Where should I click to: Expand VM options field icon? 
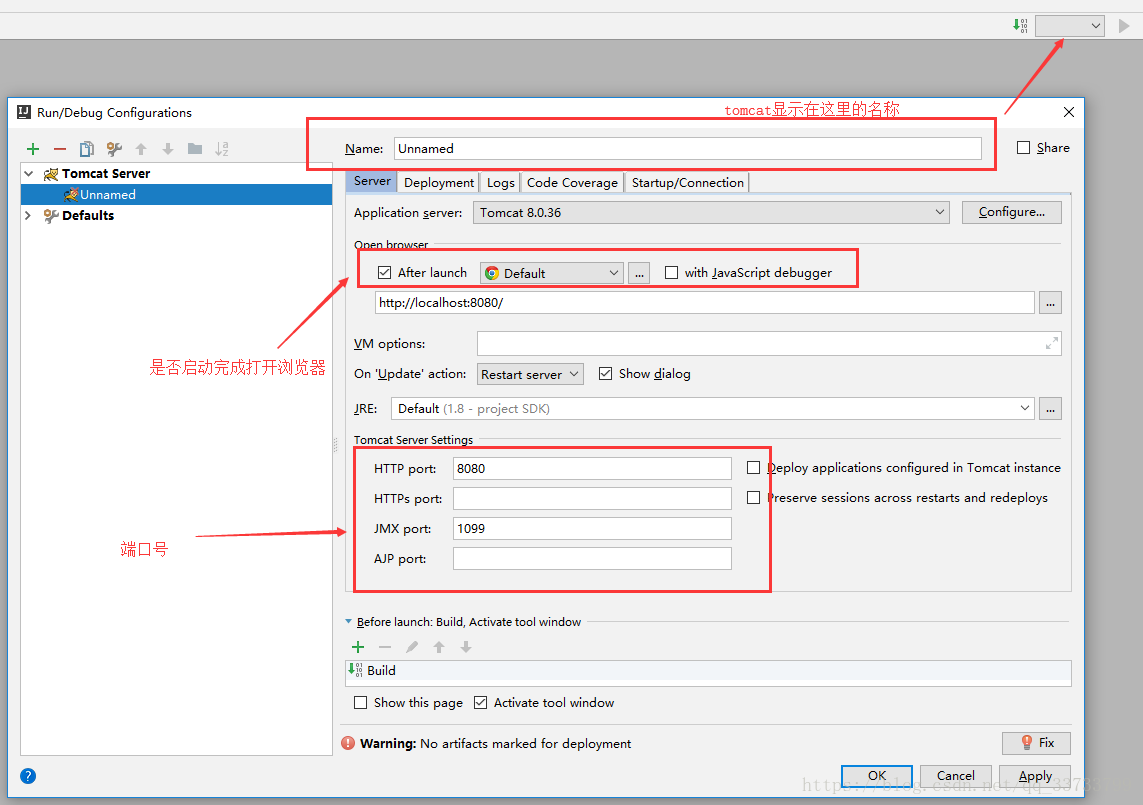1051,343
